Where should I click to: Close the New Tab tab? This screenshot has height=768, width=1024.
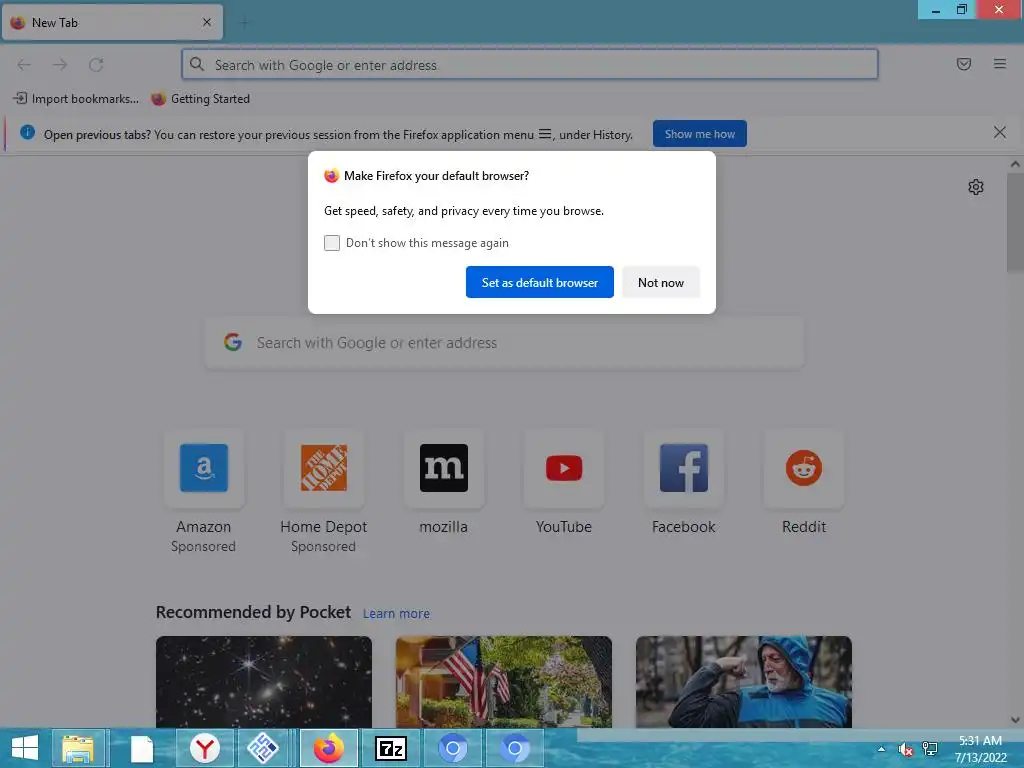coord(207,22)
